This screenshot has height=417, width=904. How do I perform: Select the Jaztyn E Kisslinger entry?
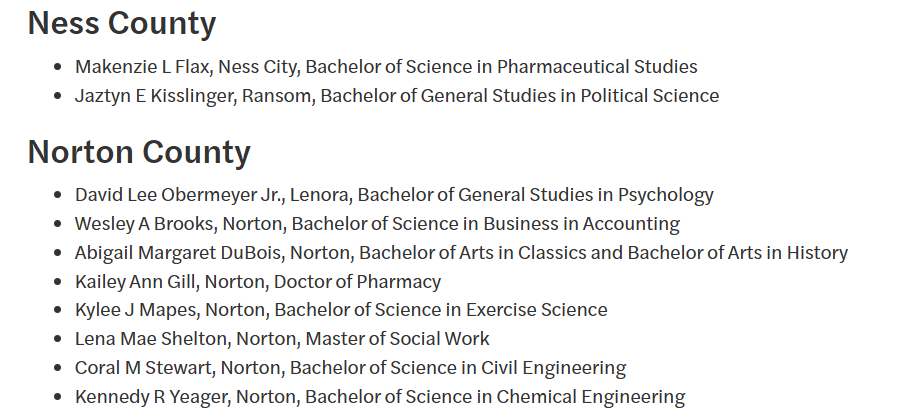click(x=397, y=96)
